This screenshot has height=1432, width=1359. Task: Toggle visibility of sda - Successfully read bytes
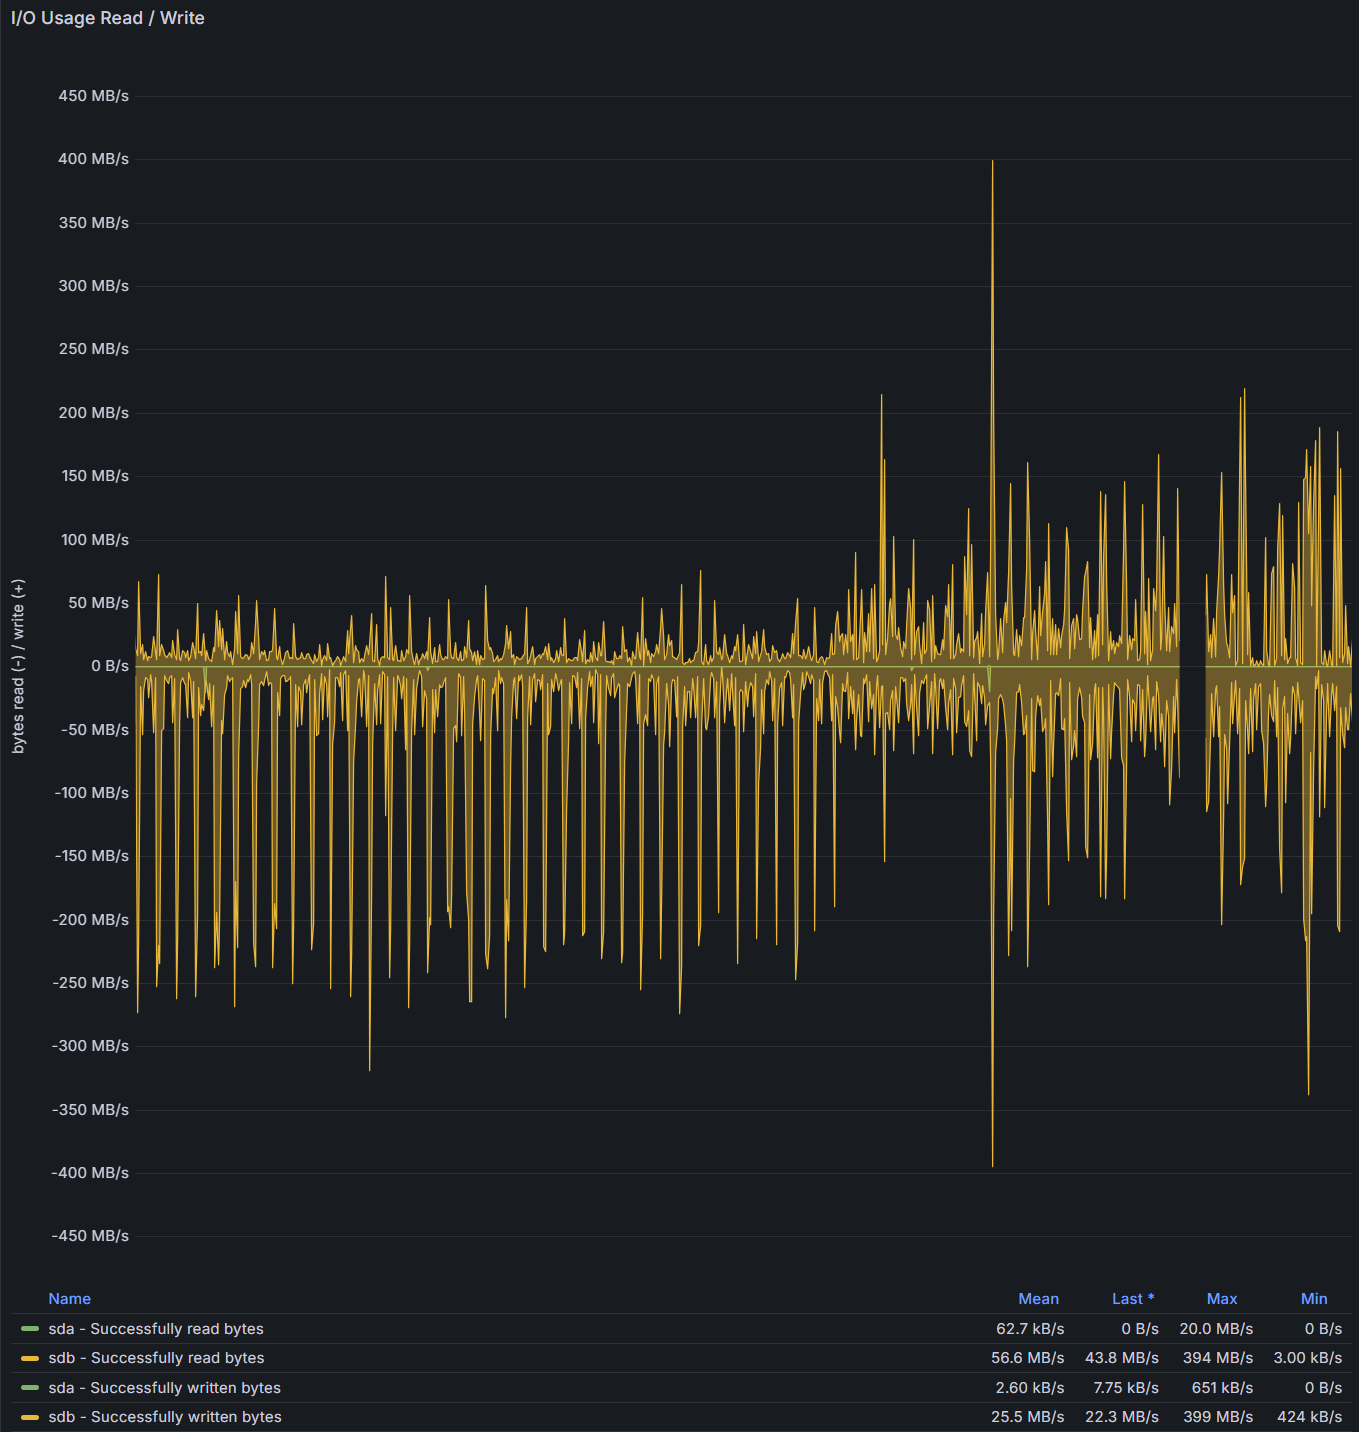tap(156, 1329)
